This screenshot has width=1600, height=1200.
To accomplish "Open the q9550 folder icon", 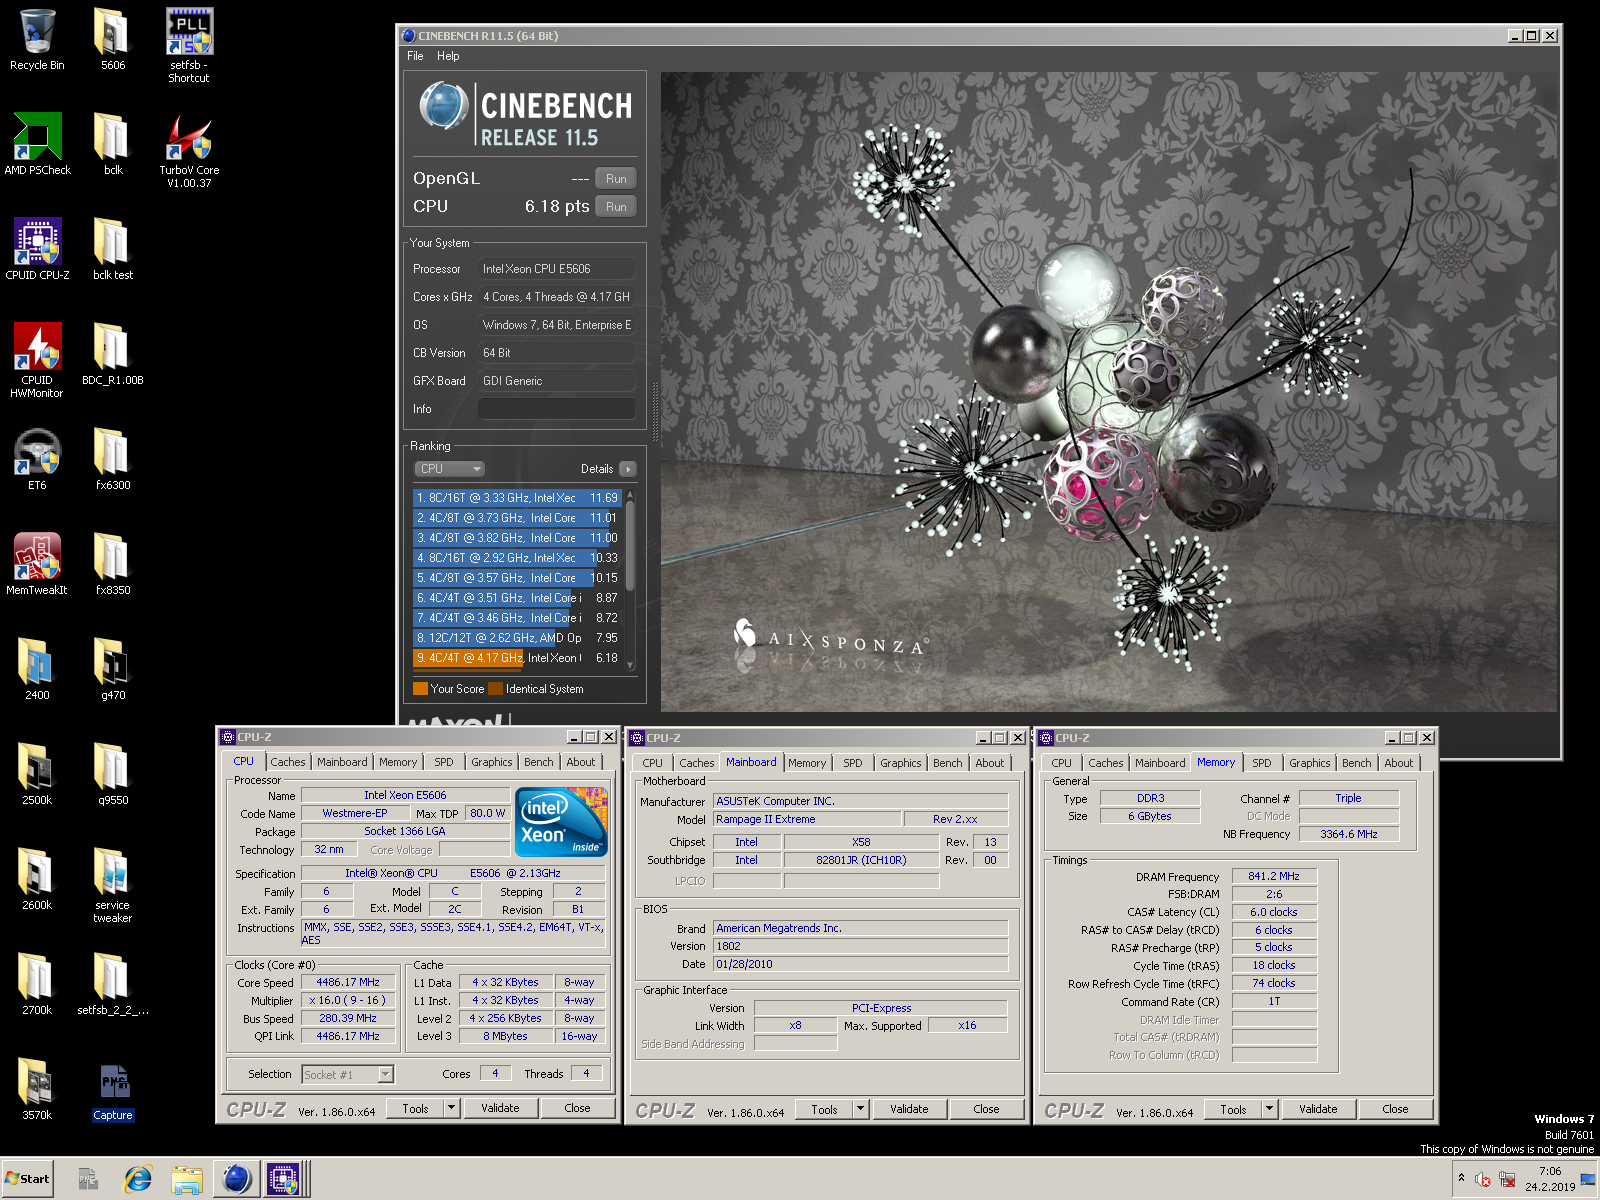I will (112, 774).
